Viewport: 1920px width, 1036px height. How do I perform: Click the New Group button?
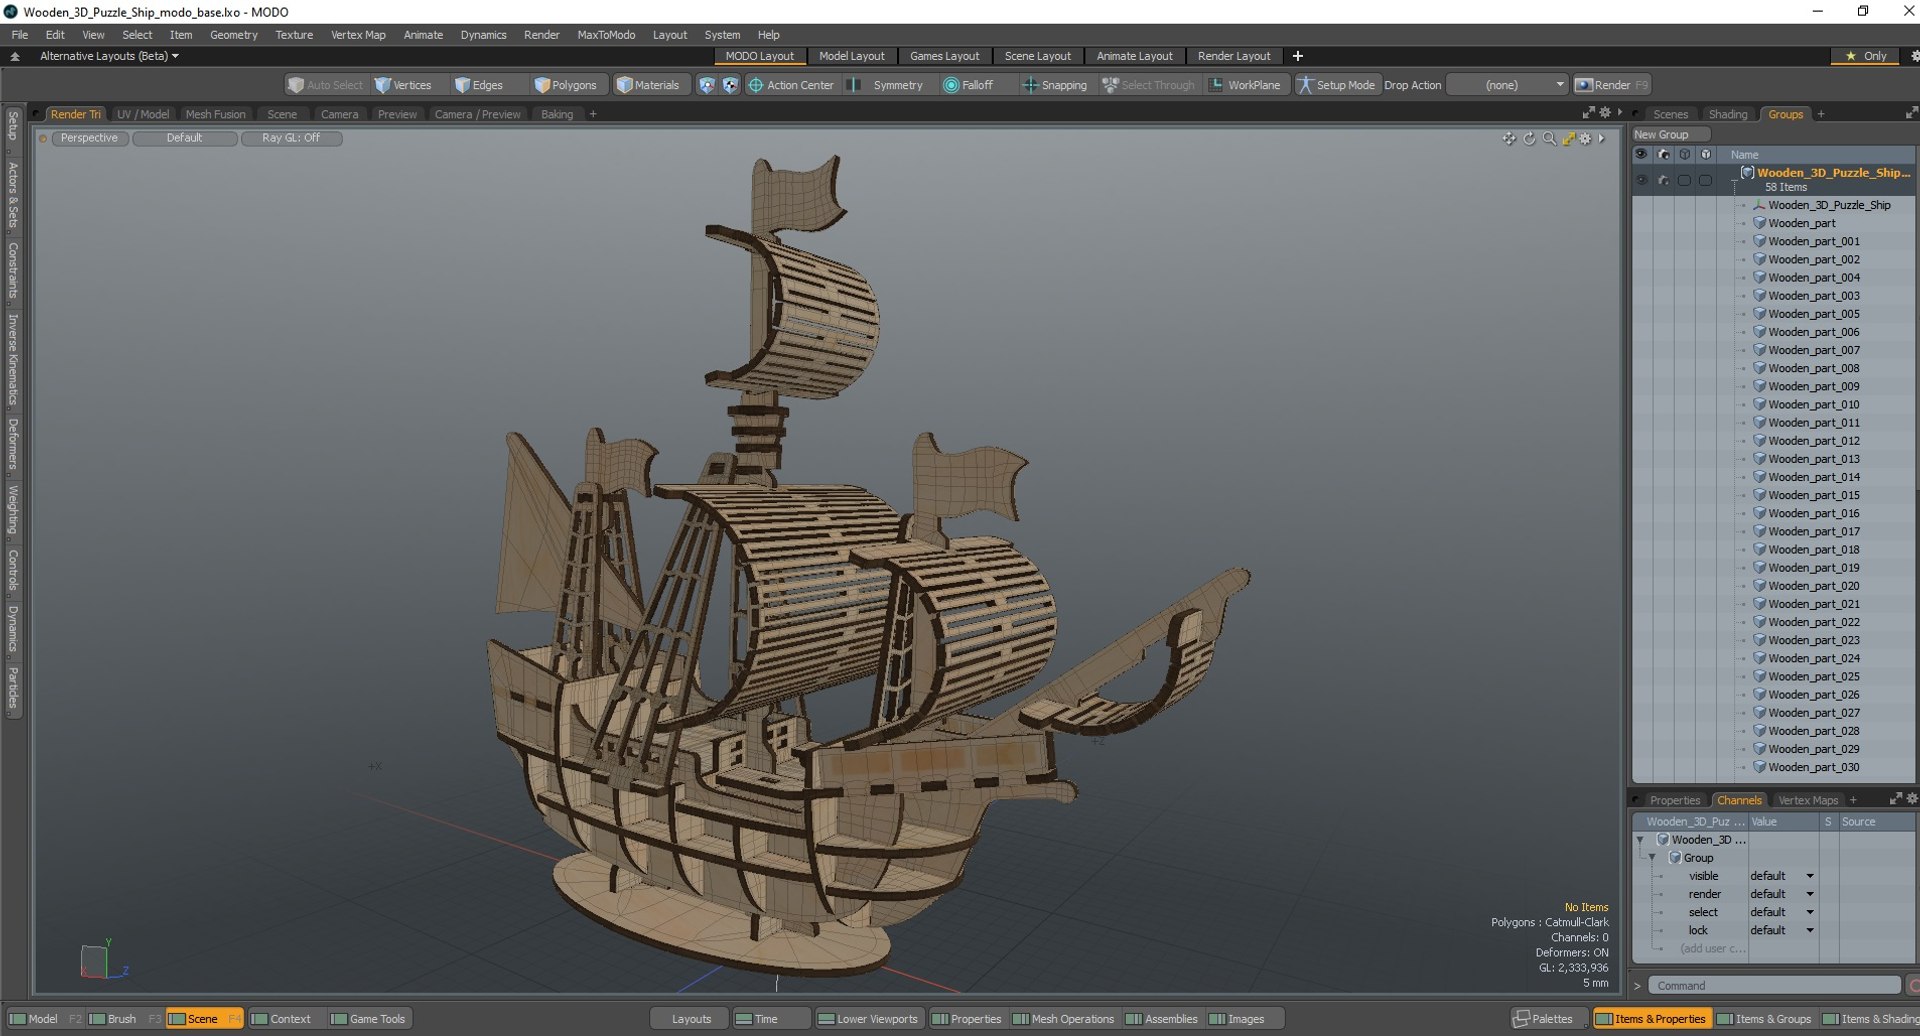[1670, 134]
